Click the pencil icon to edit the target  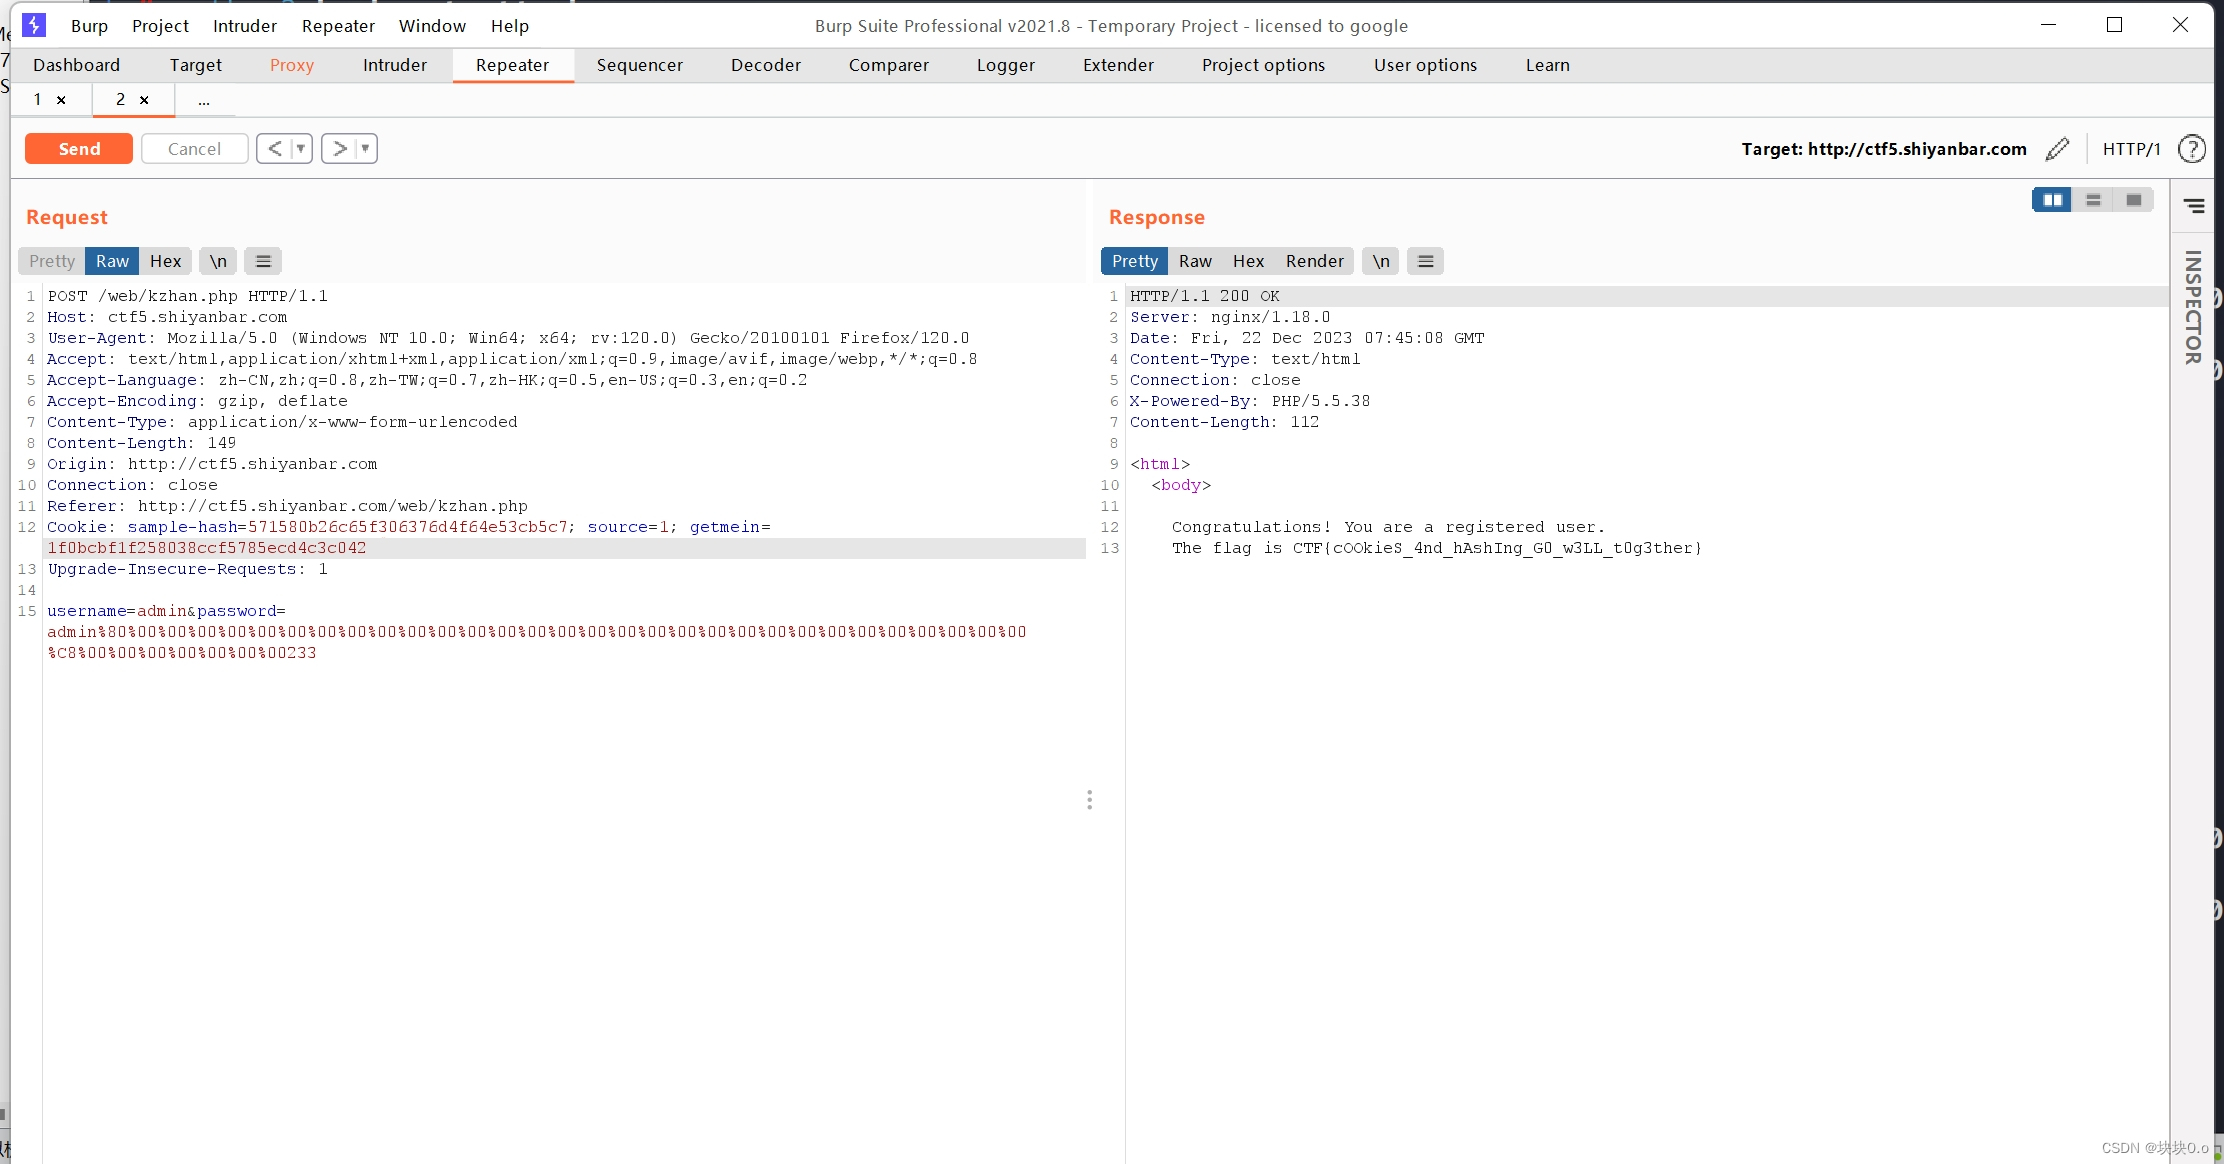[x=2057, y=149]
